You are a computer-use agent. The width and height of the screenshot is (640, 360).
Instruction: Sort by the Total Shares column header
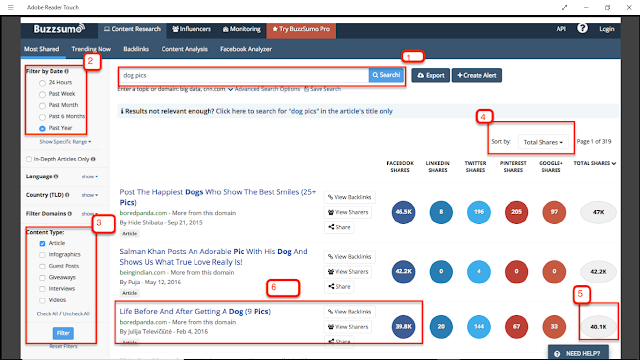tap(595, 163)
